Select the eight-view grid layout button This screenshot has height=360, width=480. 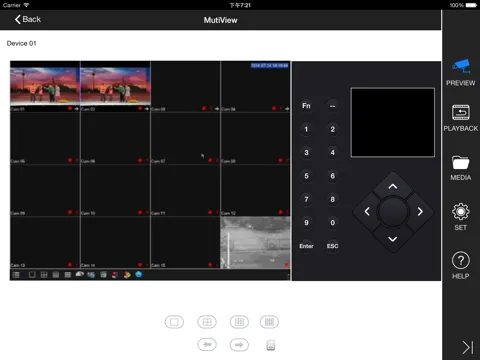pos(269,322)
